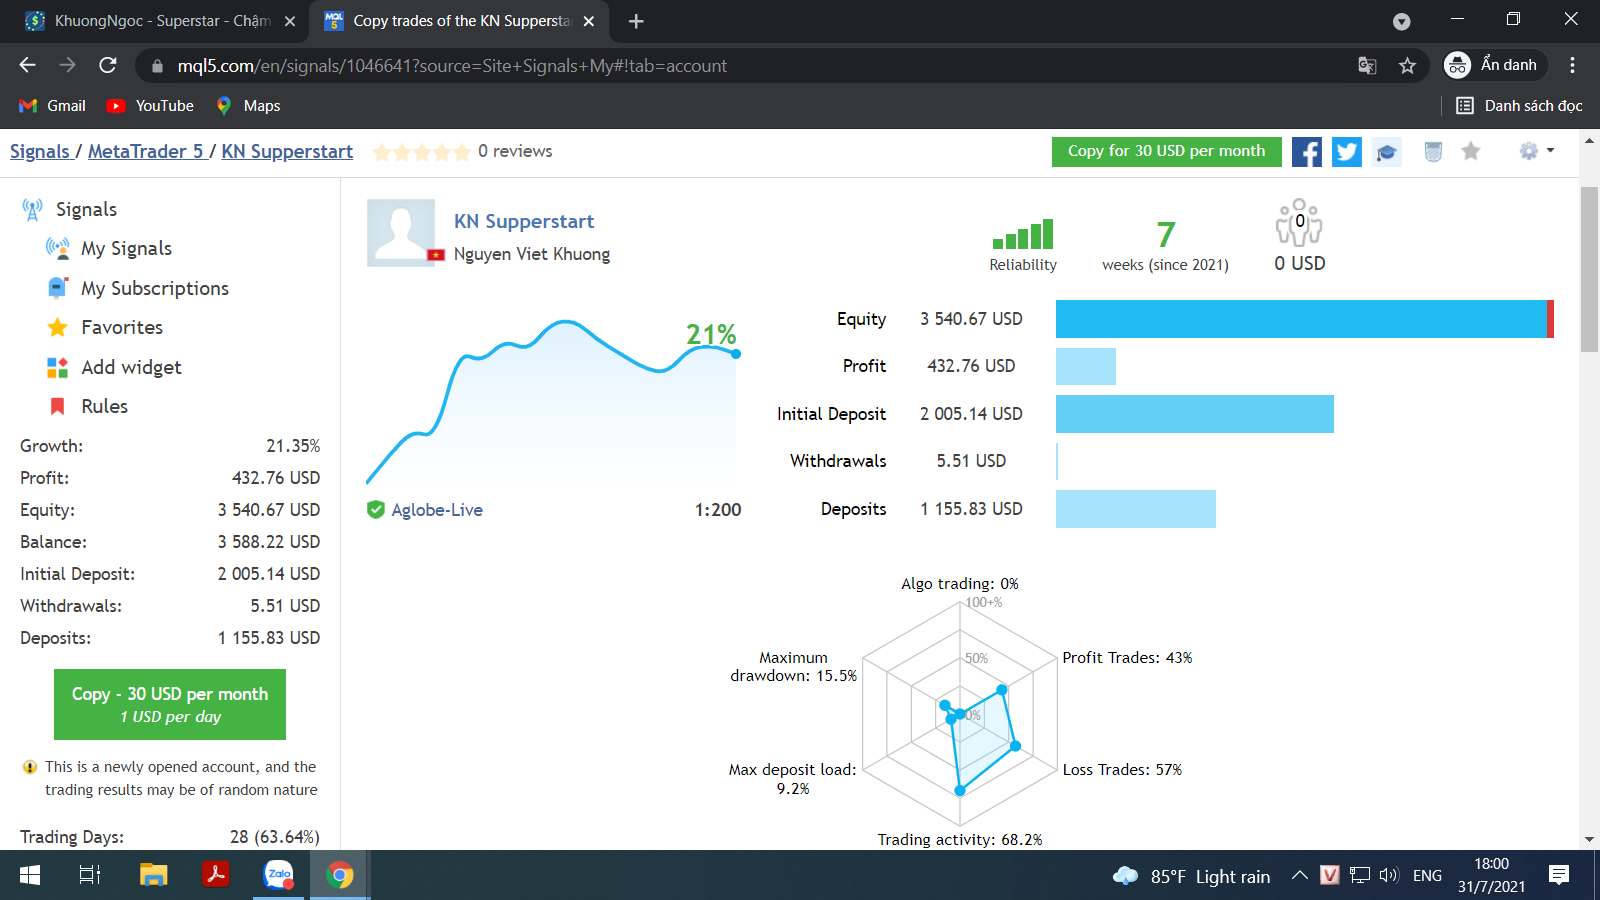Click the Signals breadcrumb link
The width and height of the screenshot is (1600, 900).
40,151
